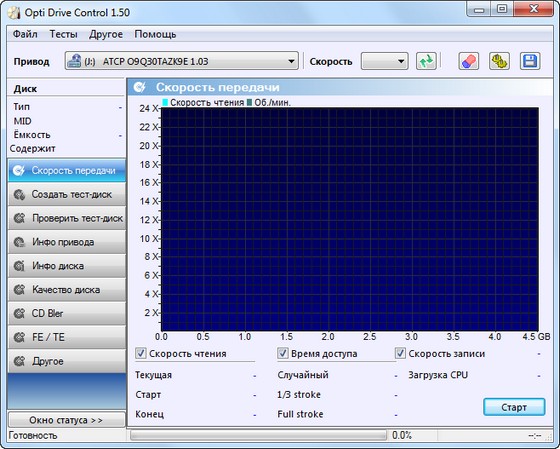The height and width of the screenshot is (449, 560).
Task: Open the Помощь menu
Action: [x=155, y=34]
